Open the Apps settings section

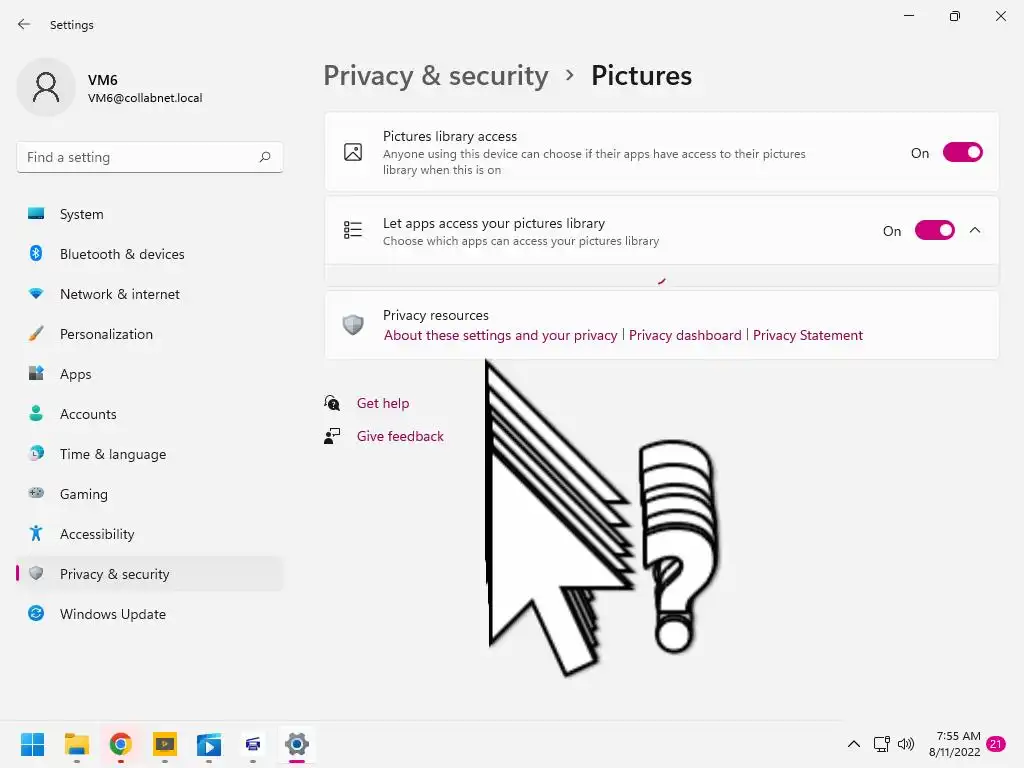75,374
